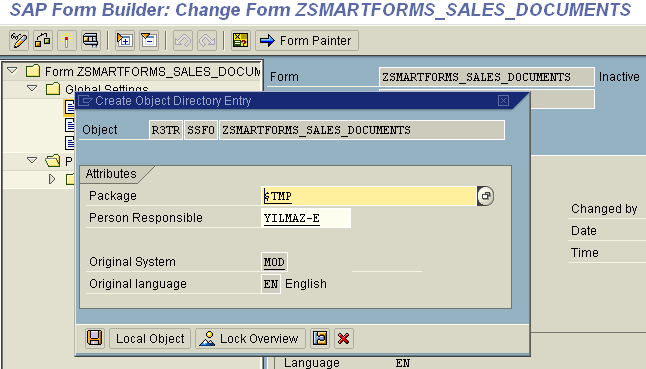The height and width of the screenshot is (369, 646).
Task: Click the SSFO object type field
Action: point(201,130)
